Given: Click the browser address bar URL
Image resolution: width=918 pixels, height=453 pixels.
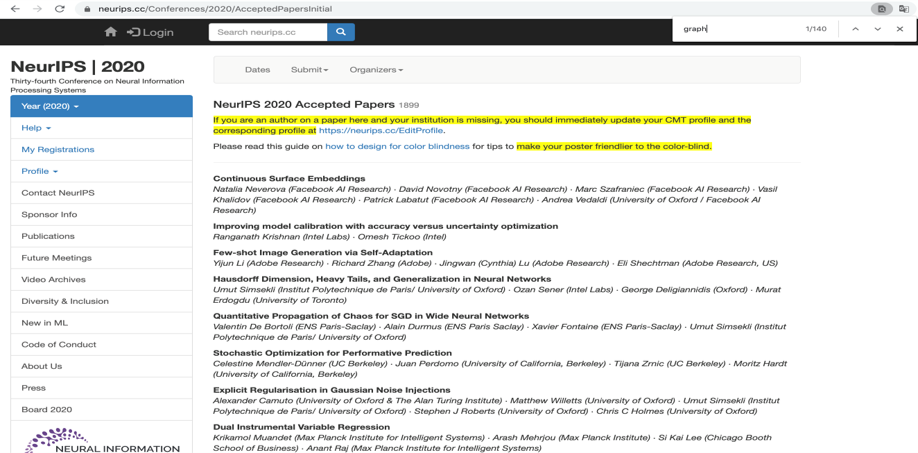Looking at the screenshot, I should [x=213, y=9].
